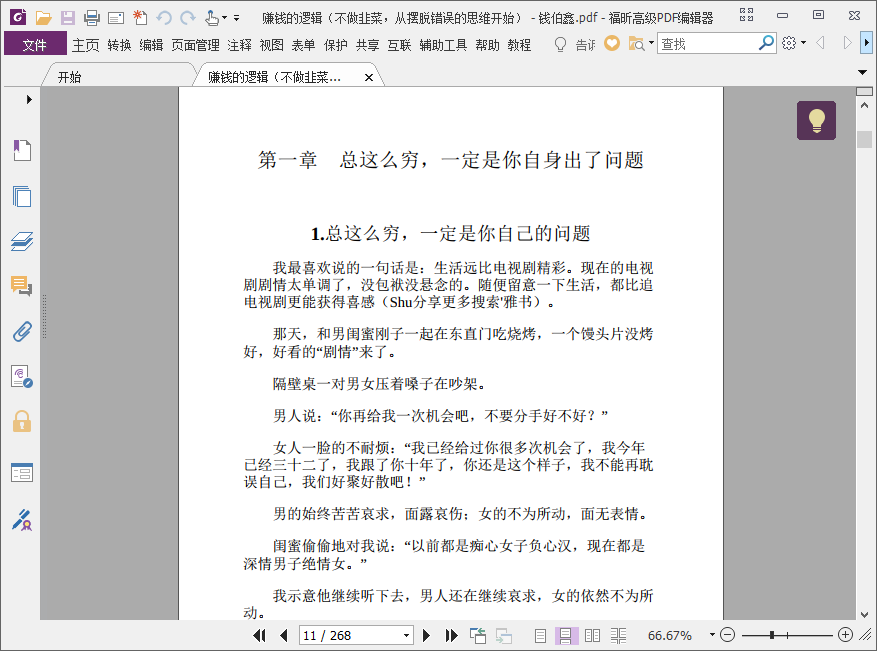This screenshot has width=877, height=651.
Task: Click the vertical scrollbar thumb
Action: click(x=864, y=139)
